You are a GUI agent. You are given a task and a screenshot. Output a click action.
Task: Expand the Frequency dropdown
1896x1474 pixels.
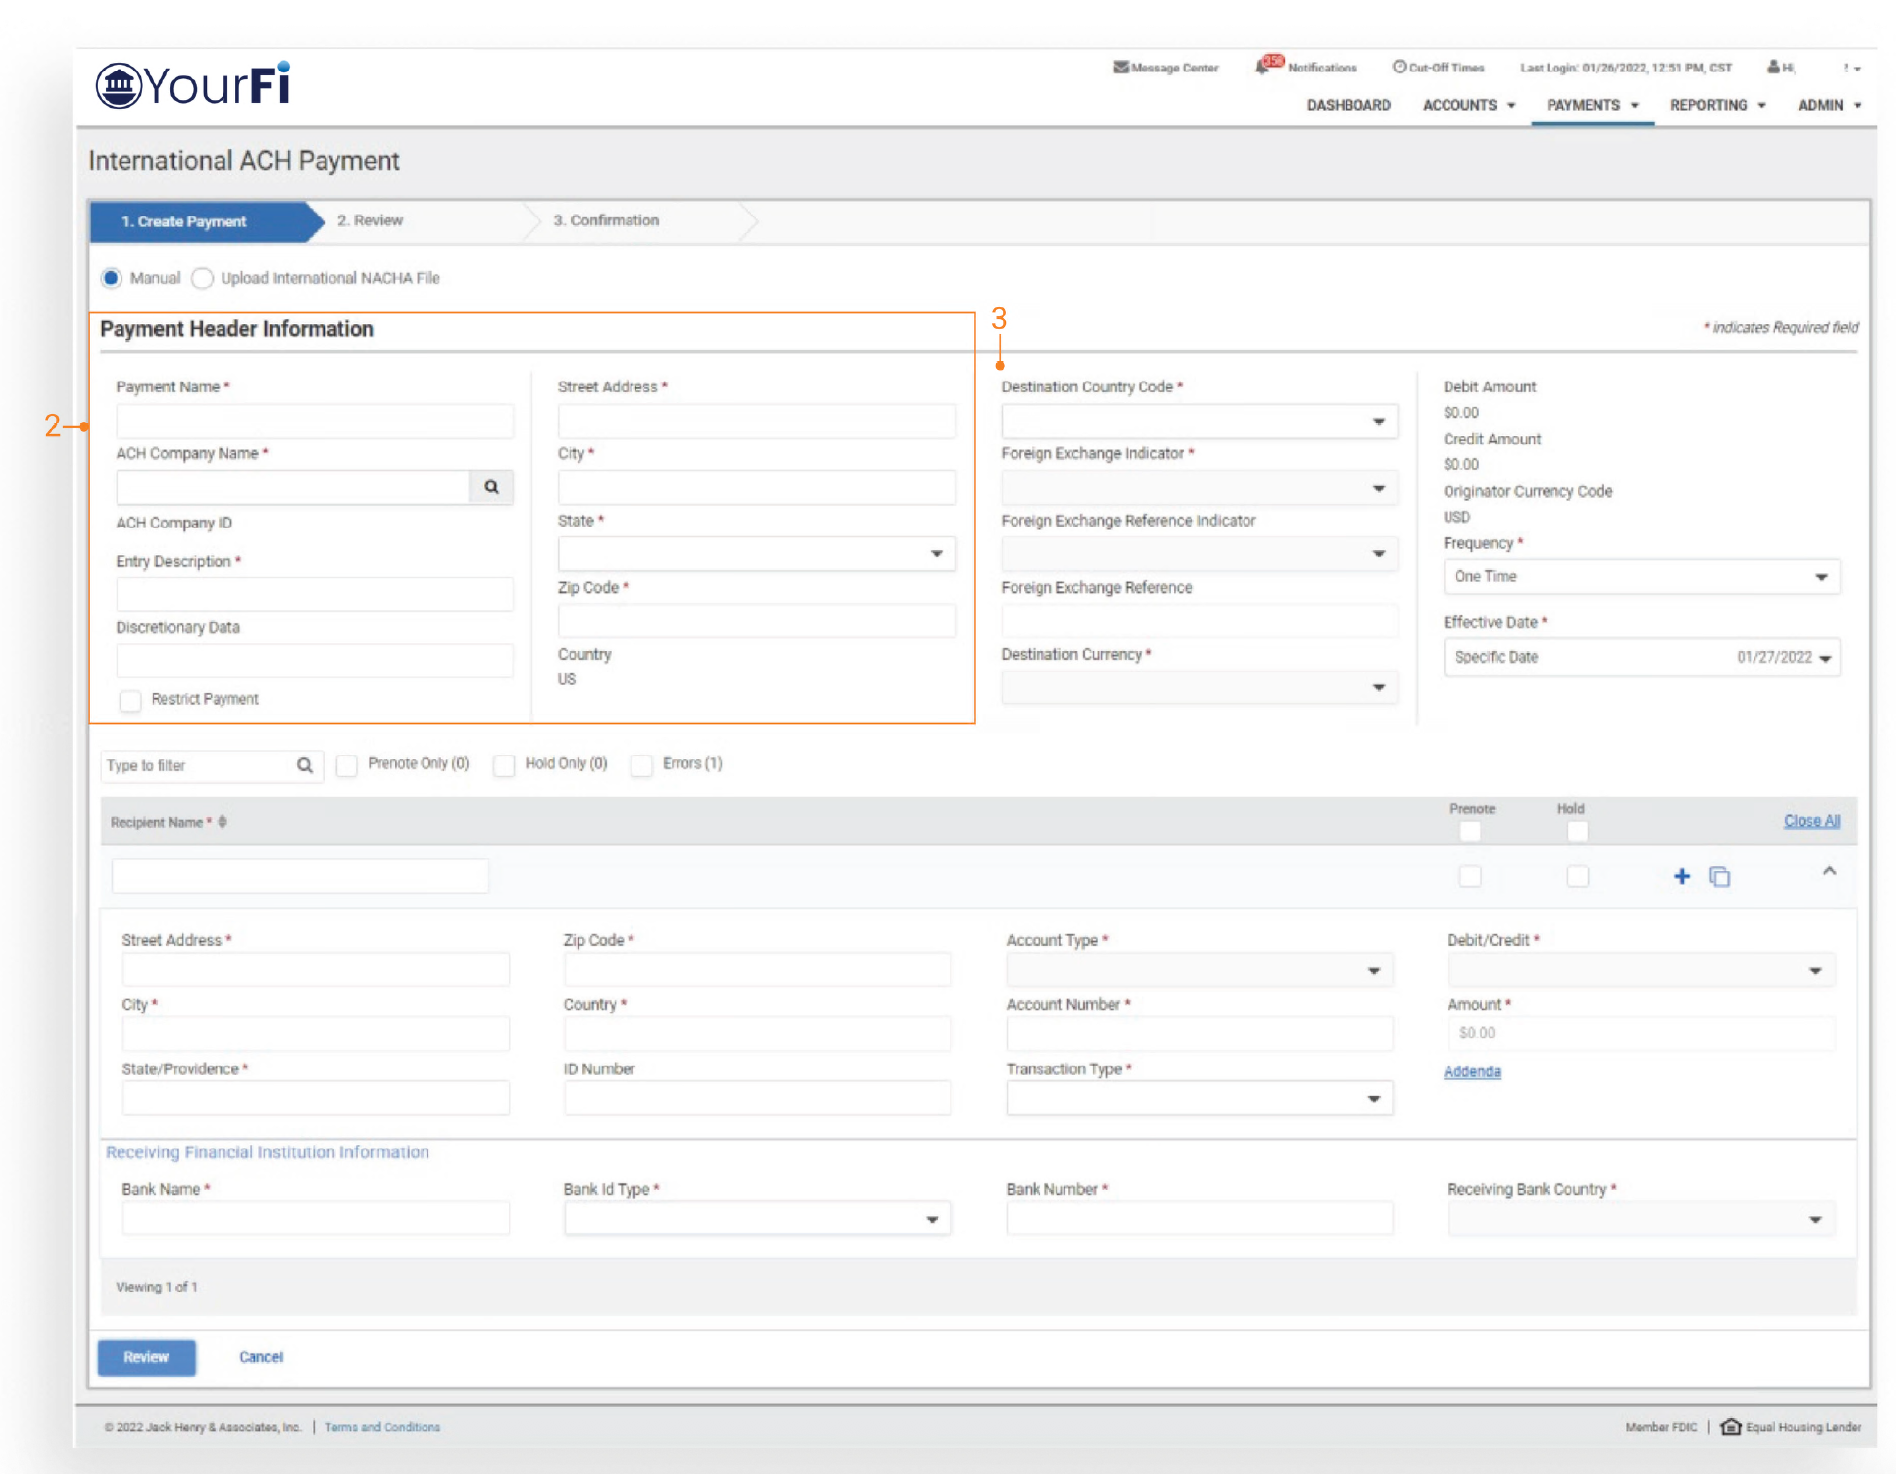[x=1640, y=577]
